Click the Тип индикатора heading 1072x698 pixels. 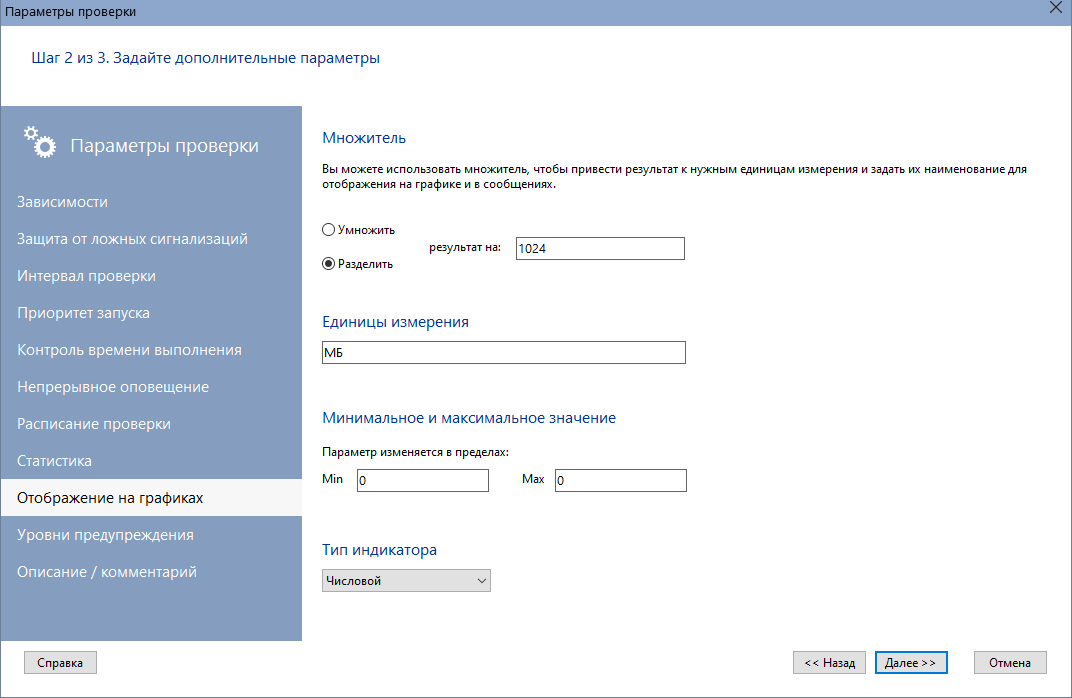[x=379, y=550]
